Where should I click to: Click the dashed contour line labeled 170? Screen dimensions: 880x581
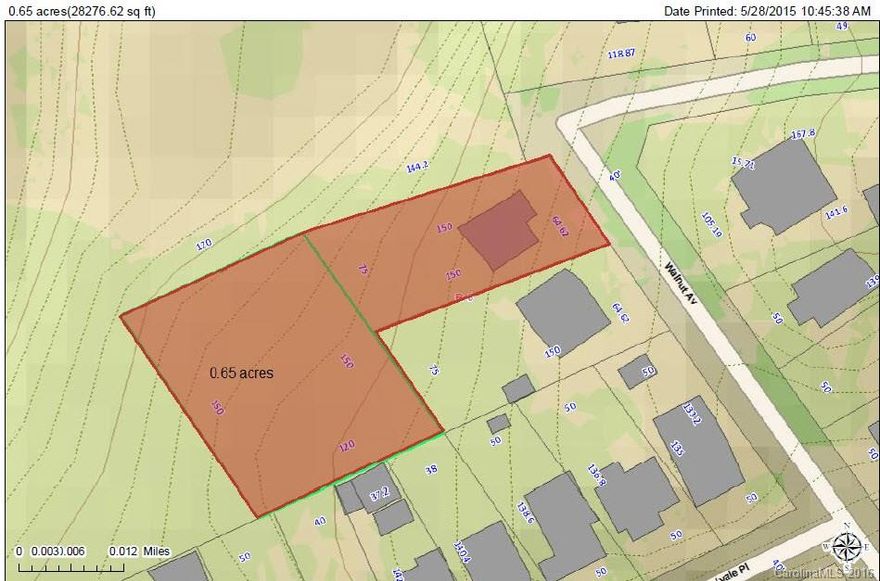tap(201, 243)
